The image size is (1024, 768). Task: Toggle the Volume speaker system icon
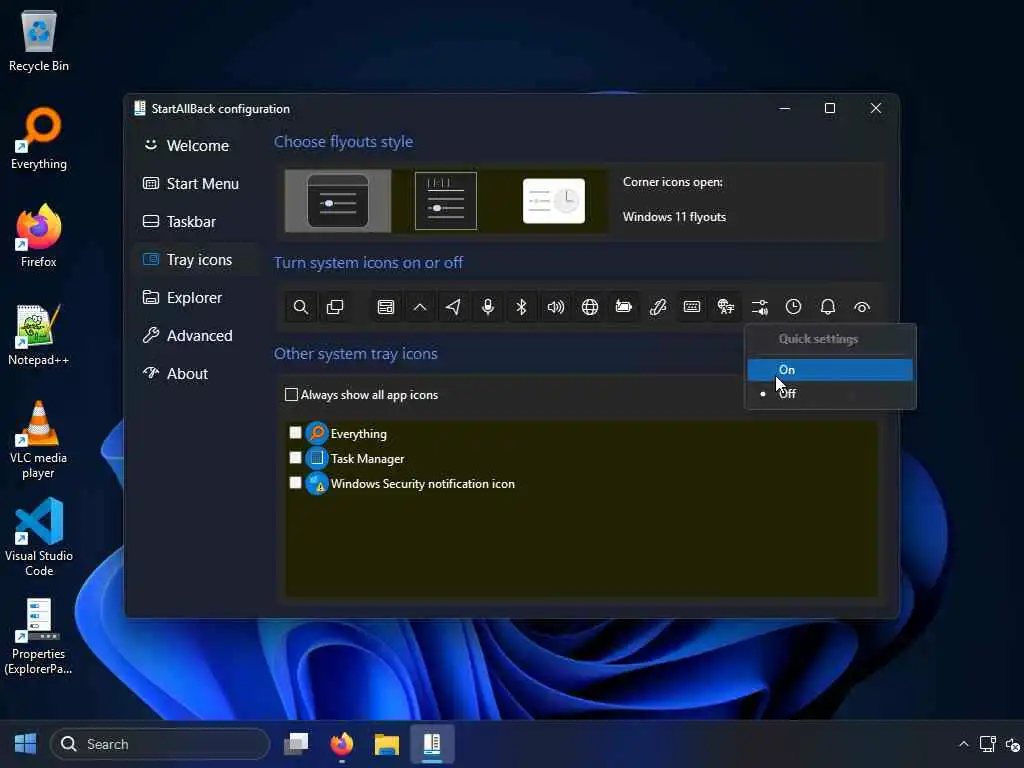pyautogui.click(x=556, y=307)
